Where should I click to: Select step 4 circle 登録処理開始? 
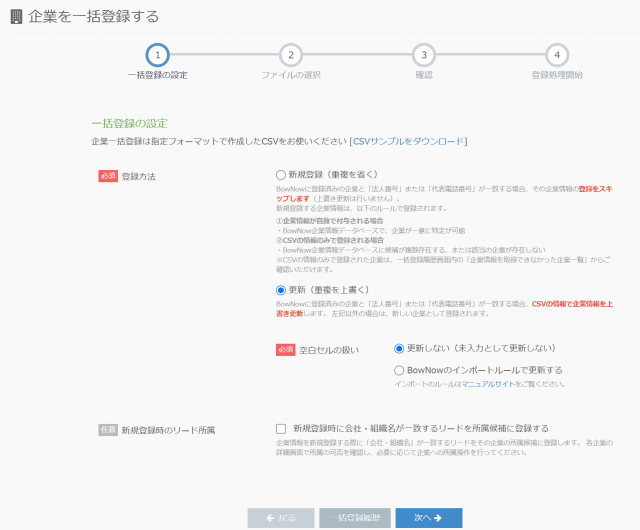(557, 55)
